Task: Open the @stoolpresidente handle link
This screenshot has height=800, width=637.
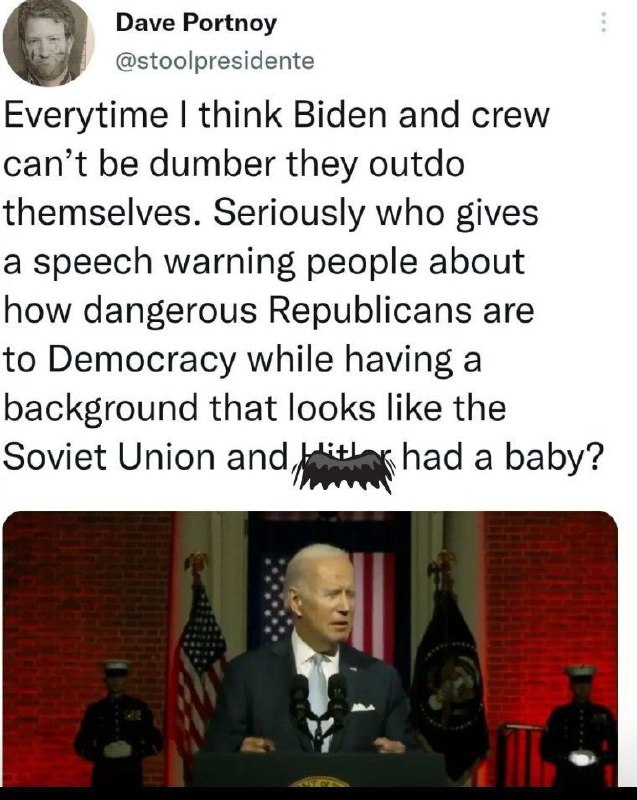Action: [215, 61]
